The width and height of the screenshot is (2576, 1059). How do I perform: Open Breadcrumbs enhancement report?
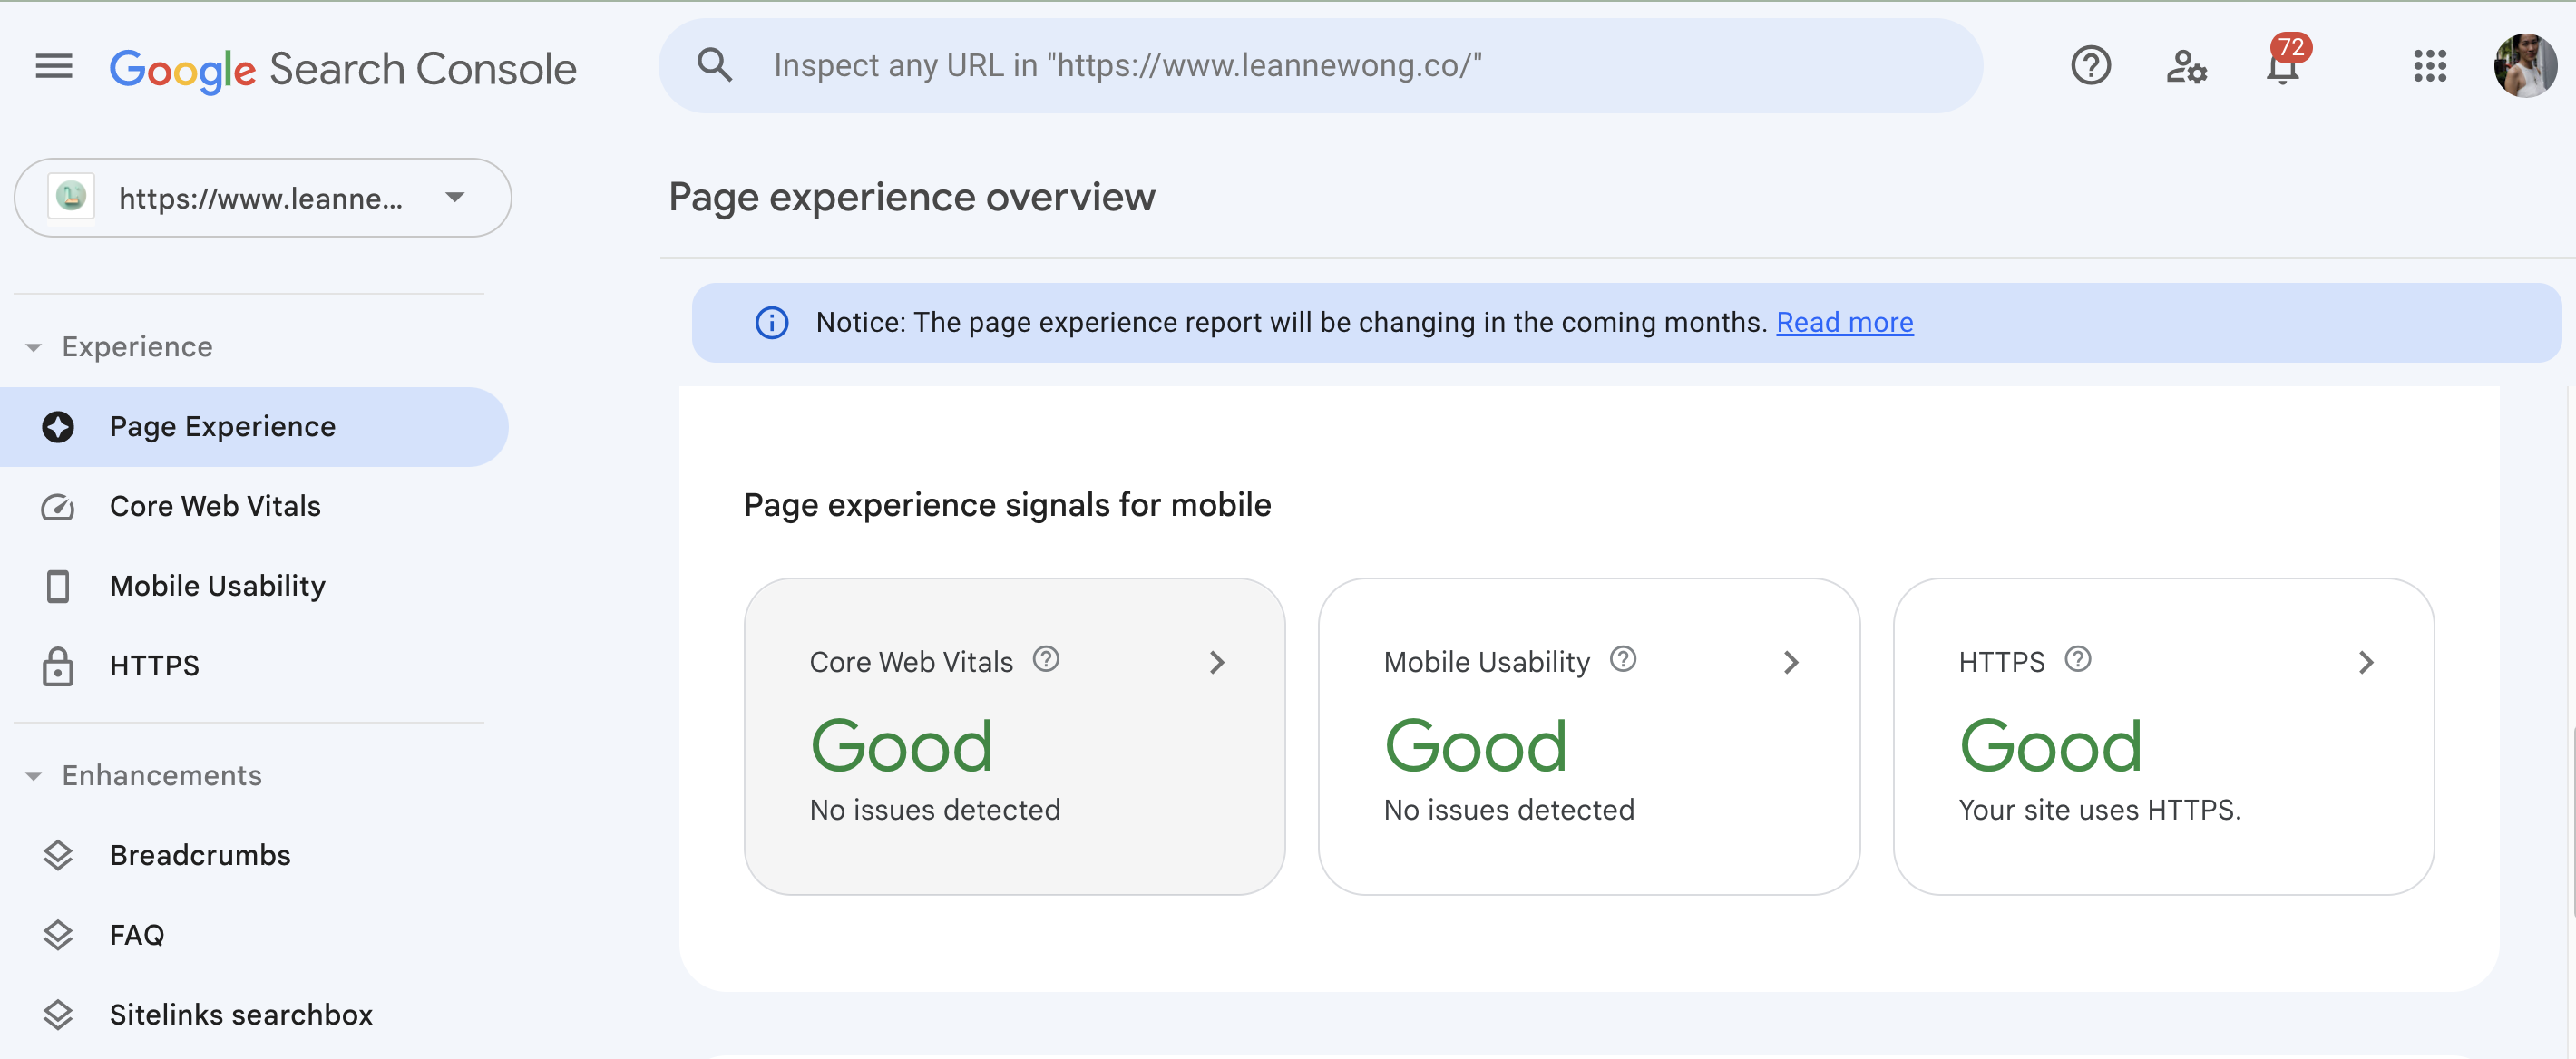coord(254,856)
